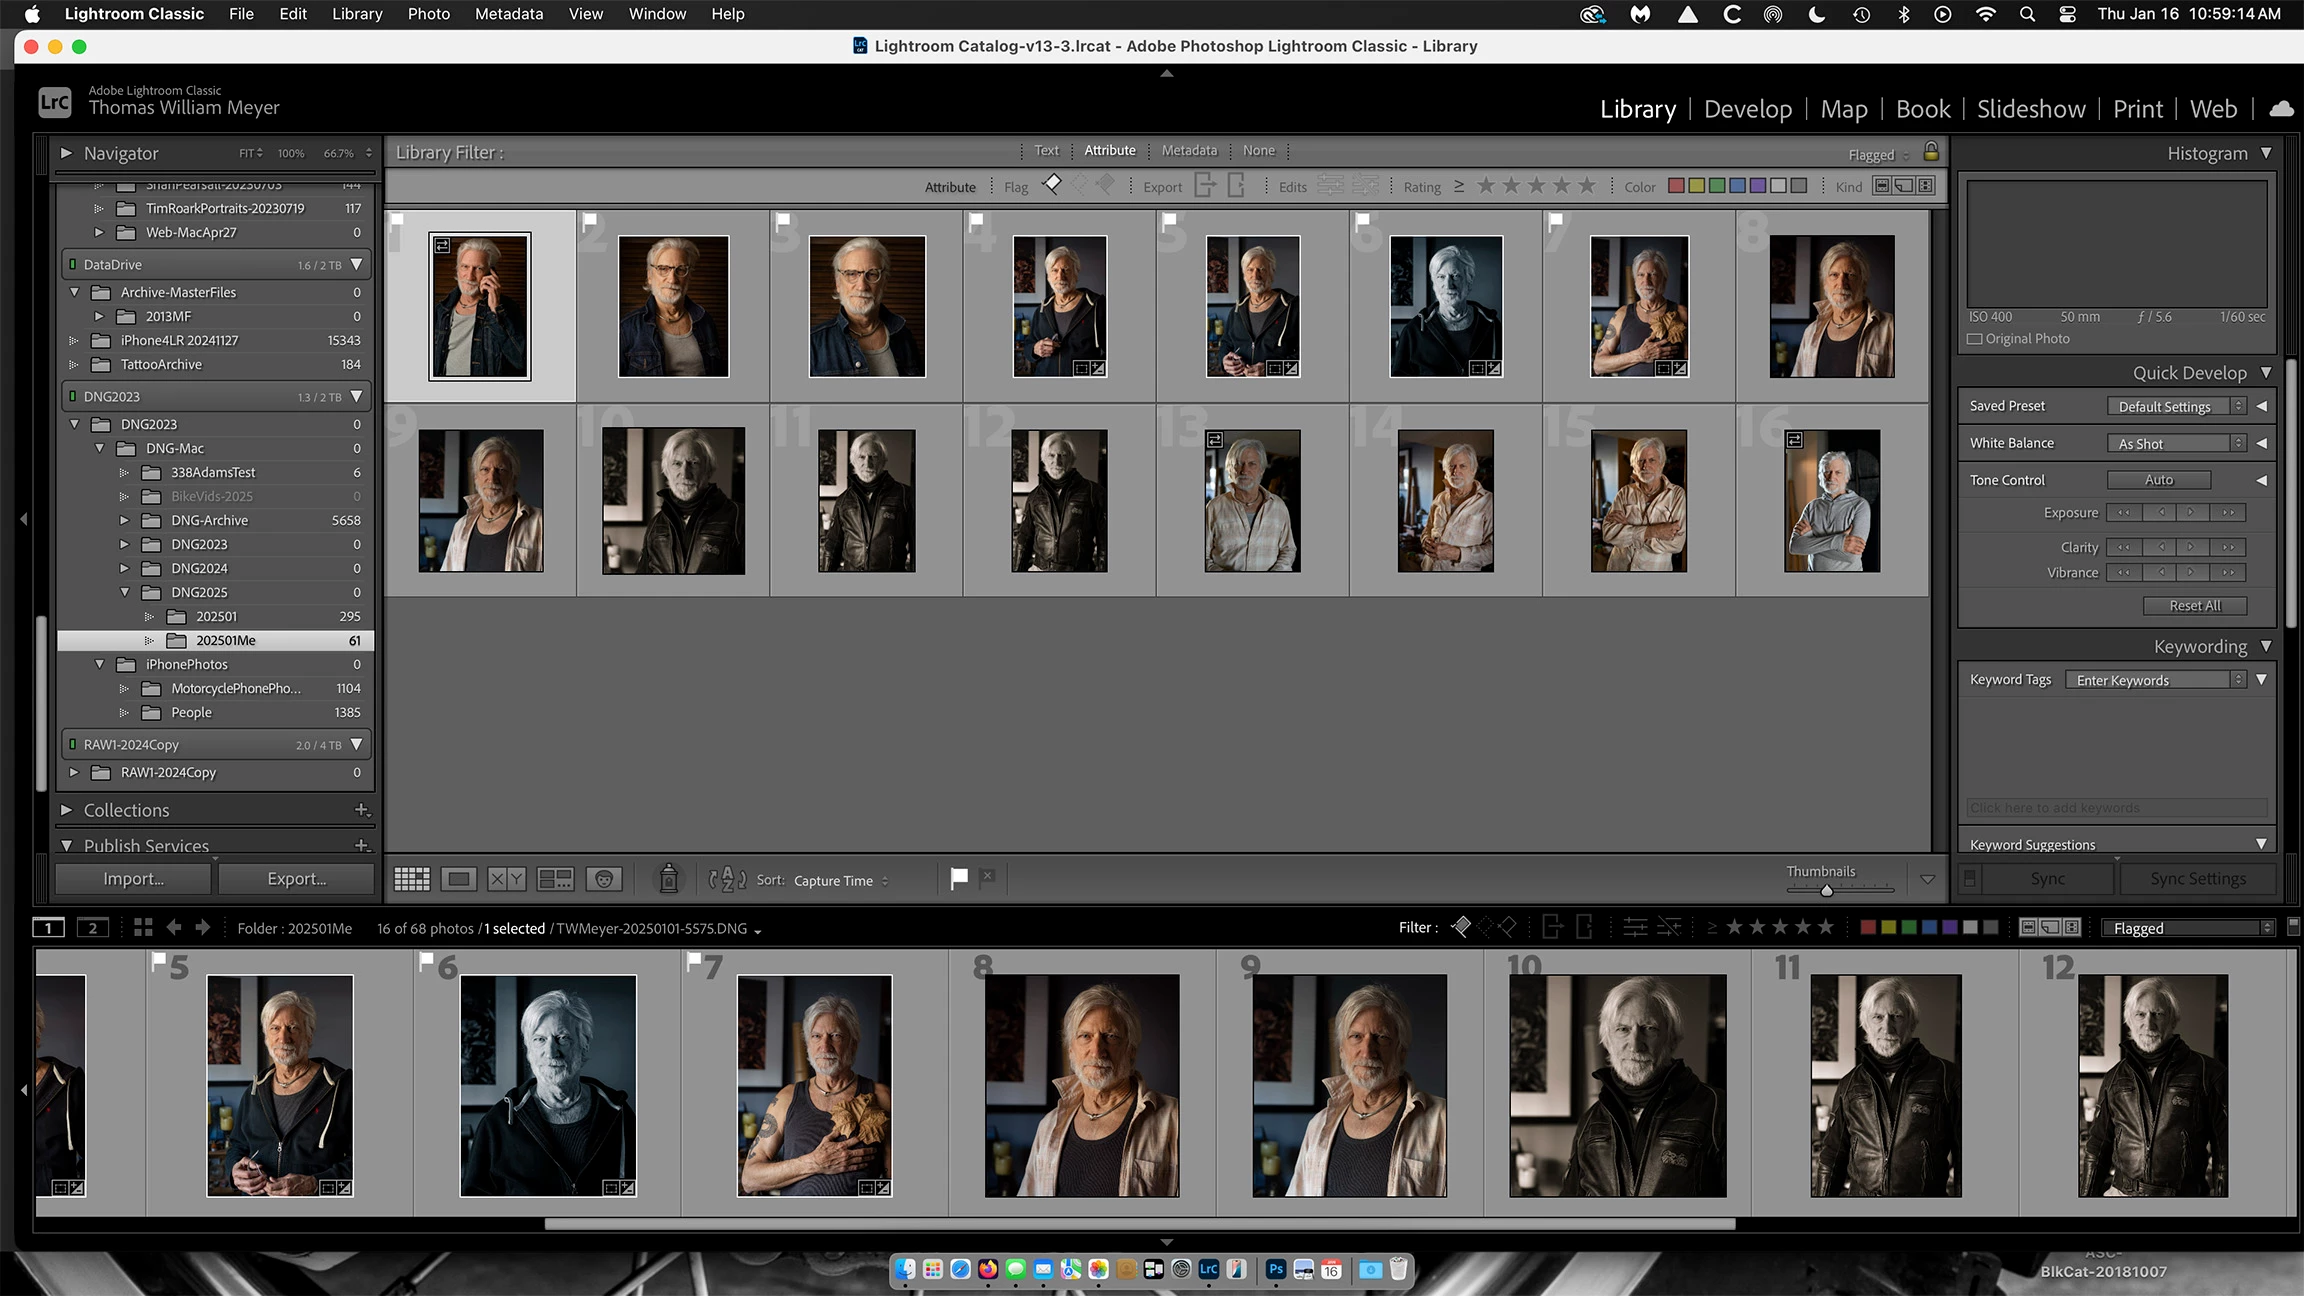Reverse sort direction A-Z icon

pos(727,879)
